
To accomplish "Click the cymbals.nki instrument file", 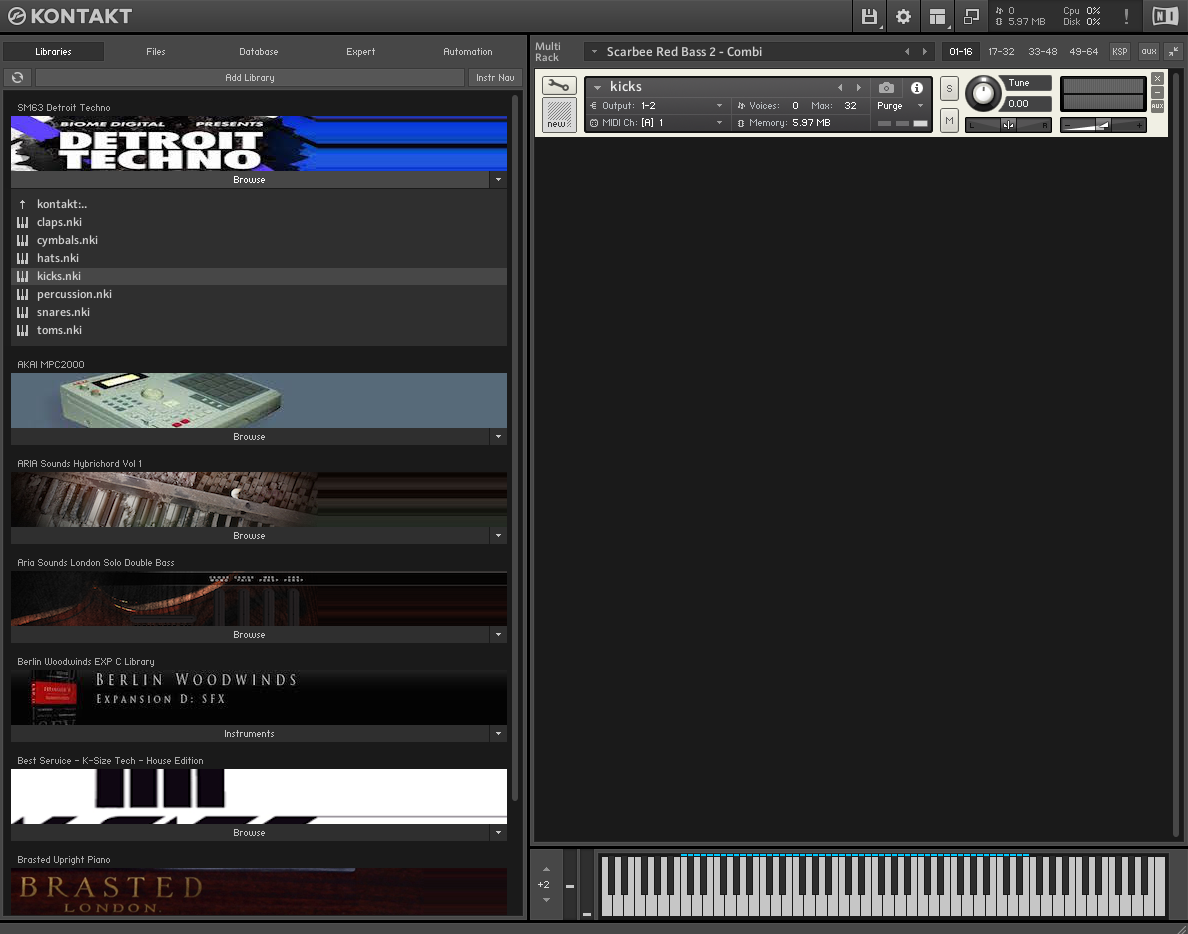I will point(259,240).
